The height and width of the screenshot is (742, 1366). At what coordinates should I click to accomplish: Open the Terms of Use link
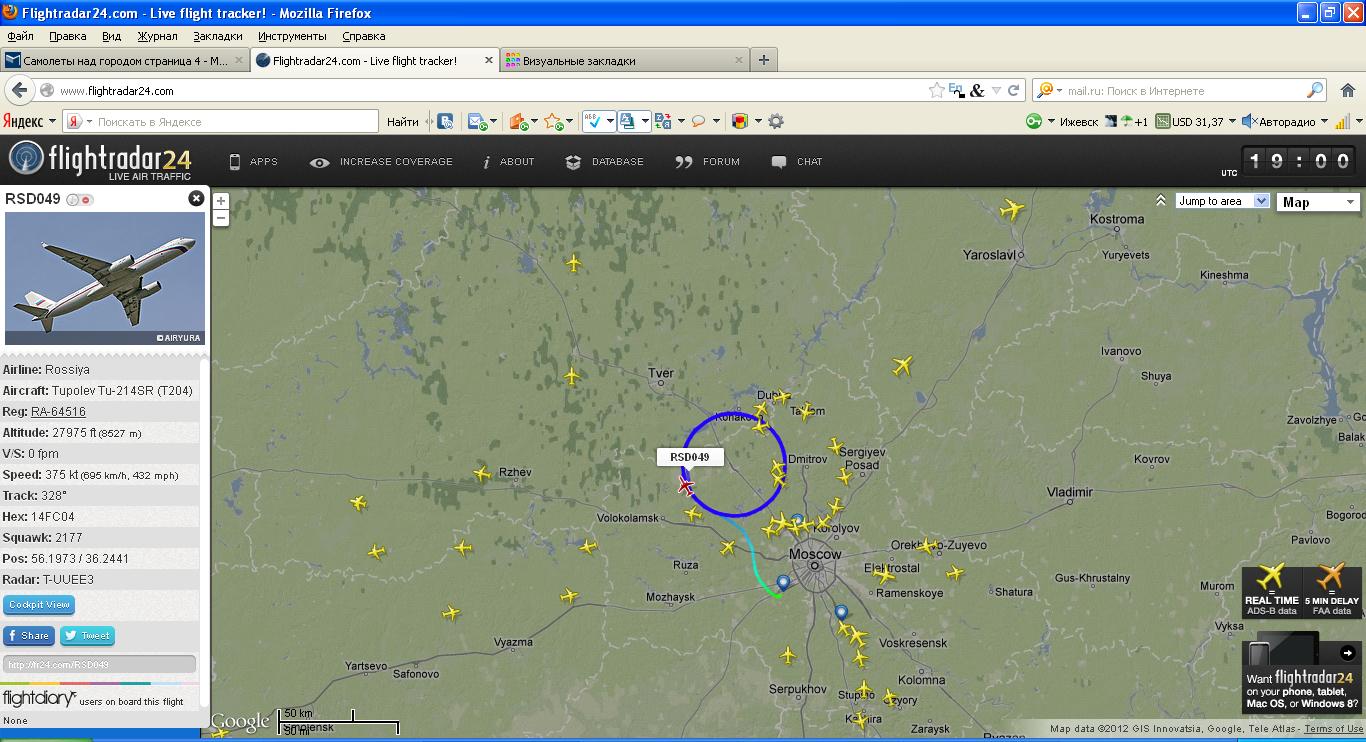pyautogui.click(x=1333, y=729)
